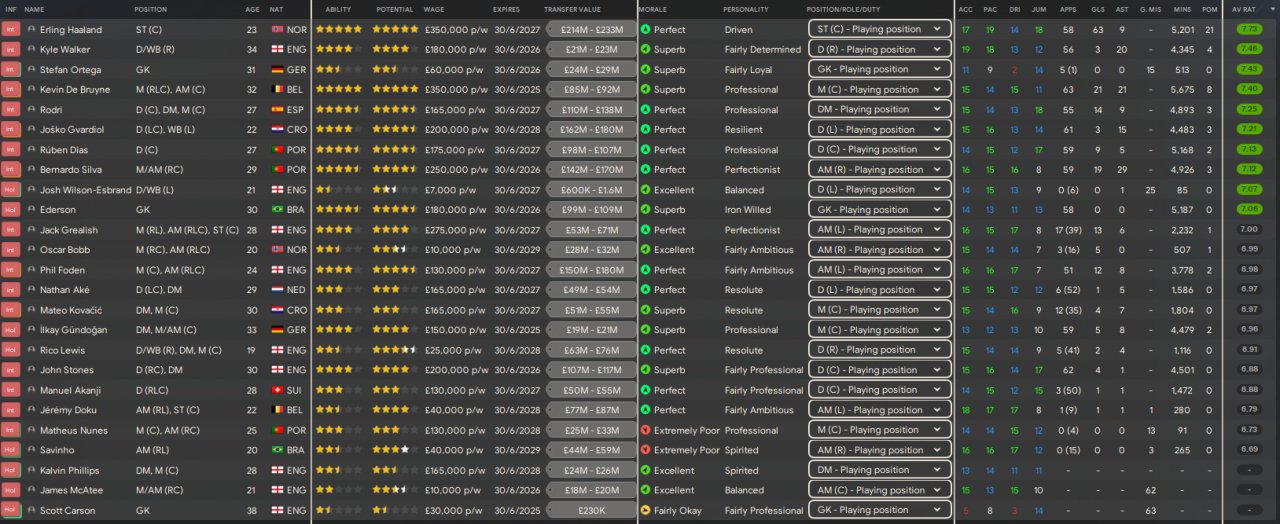Sort the squad list by the AGE column header
Image resolution: width=1280 pixels, height=524 pixels.
(252, 9)
